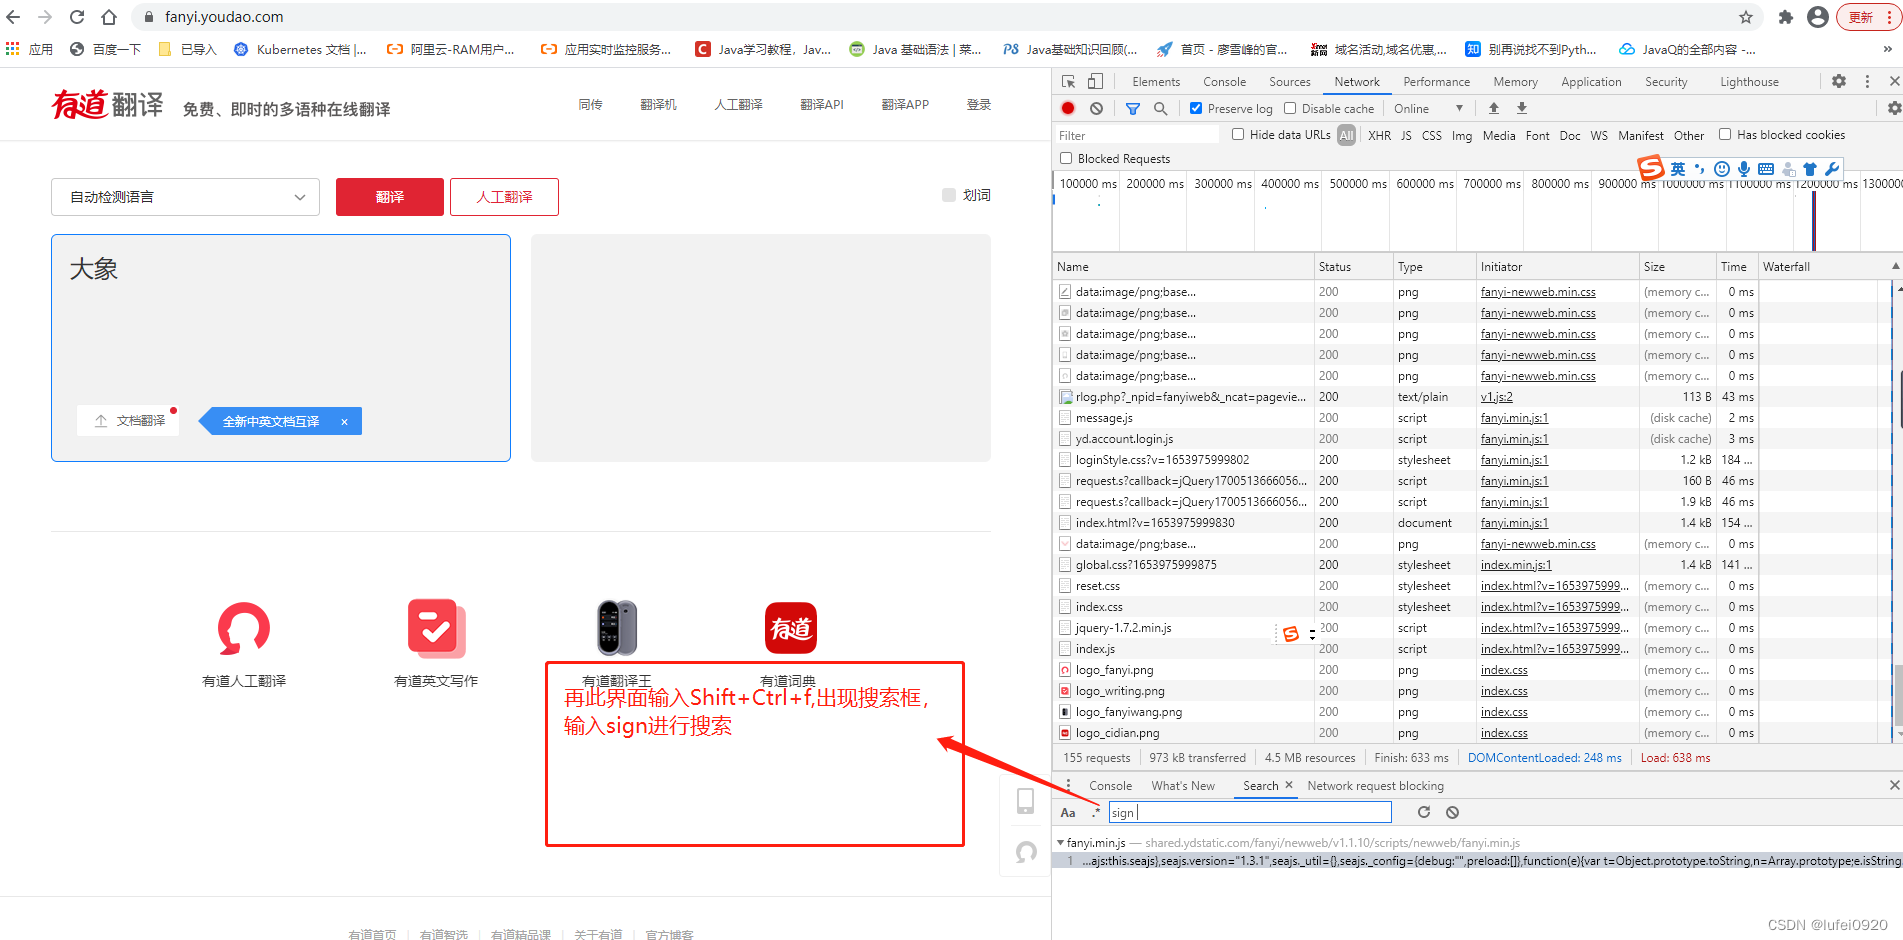Close the Search drawer tab

pyautogui.click(x=1289, y=785)
